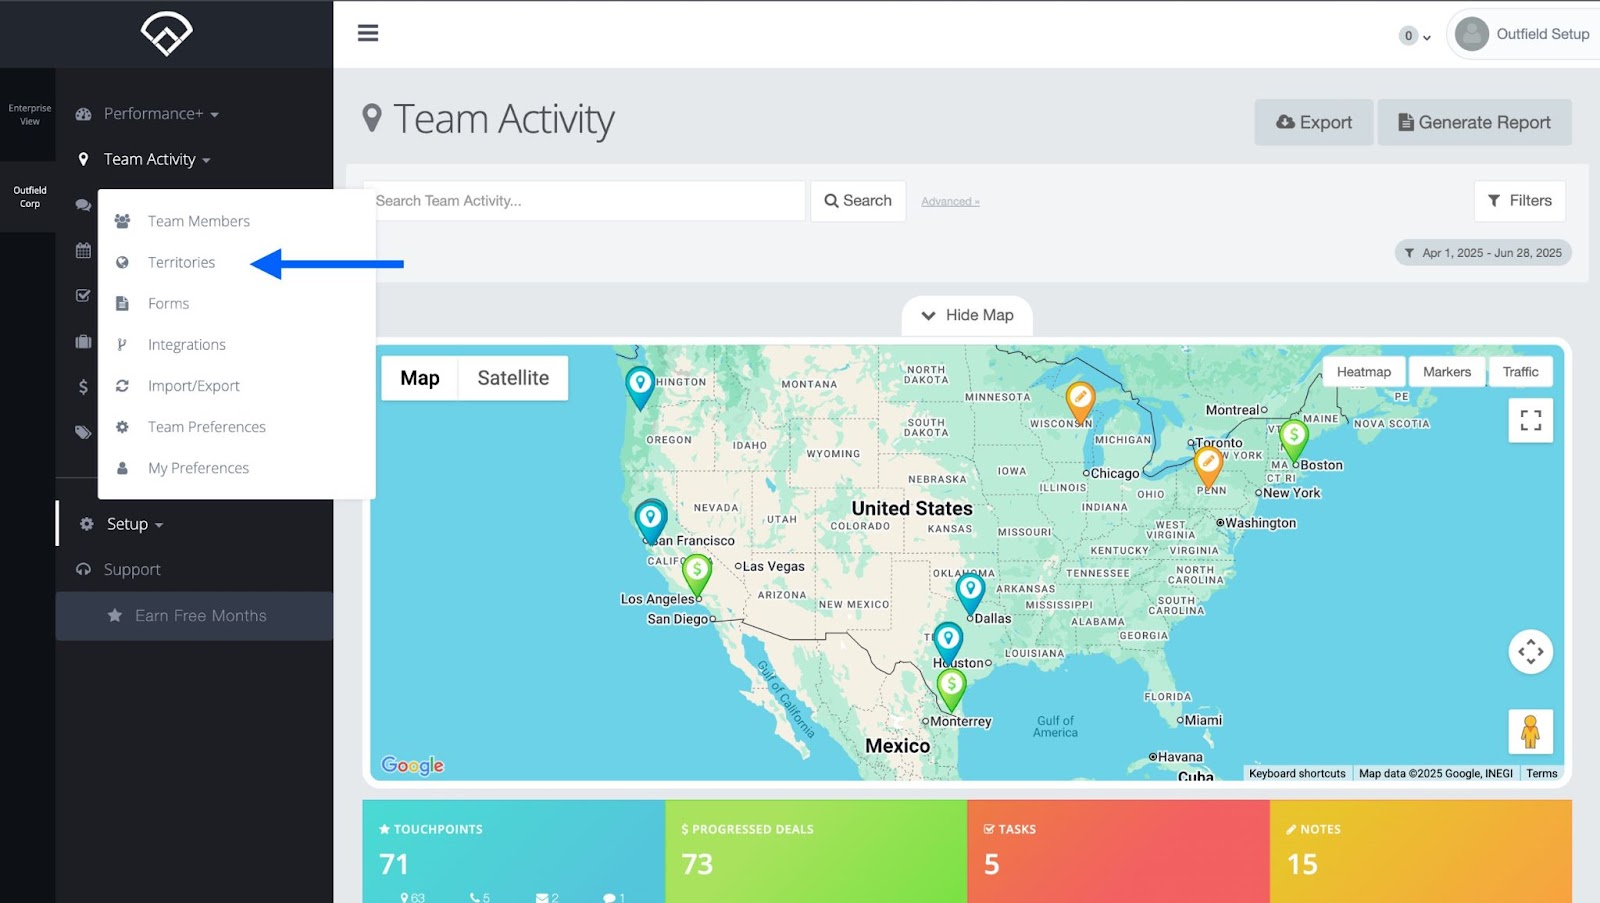Open the dollar sign sidebar icon

[x=83, y=387]
